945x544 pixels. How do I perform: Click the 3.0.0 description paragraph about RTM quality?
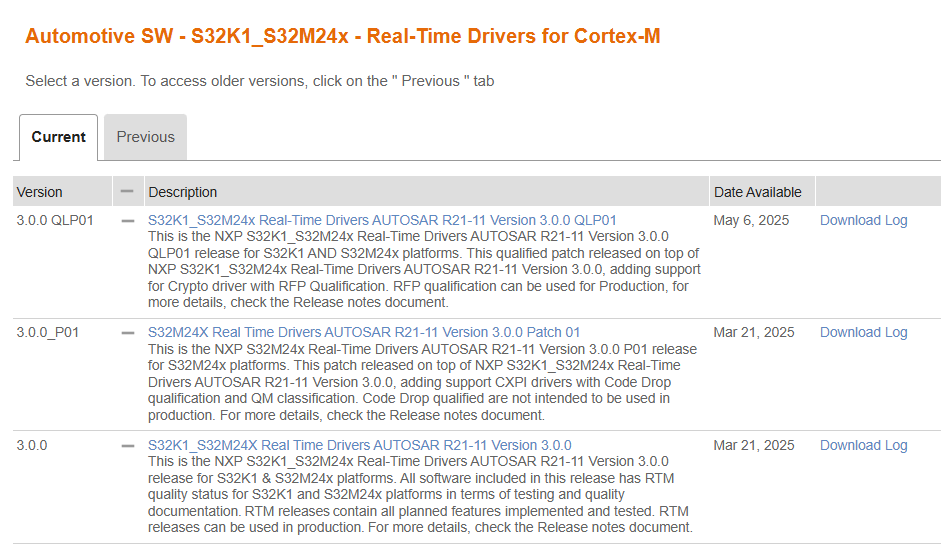[421, 495]
